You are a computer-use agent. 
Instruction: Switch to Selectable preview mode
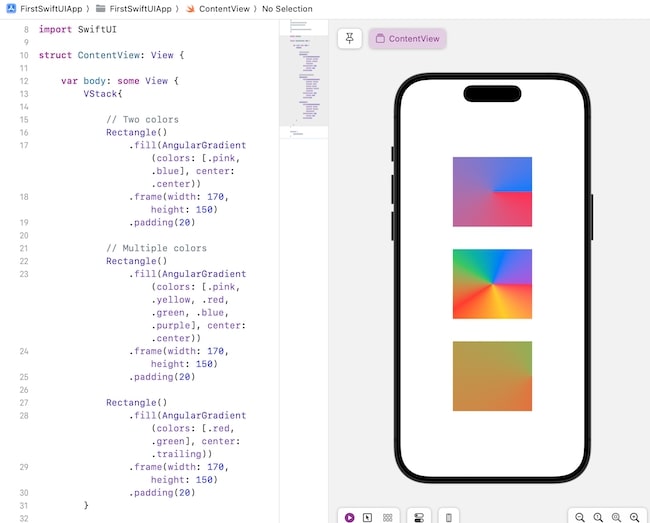coord(367,517)
